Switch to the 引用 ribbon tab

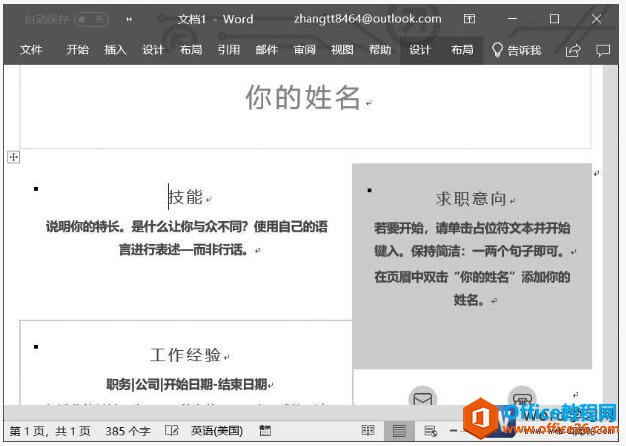pyautogui.click(x=229, y=50)
